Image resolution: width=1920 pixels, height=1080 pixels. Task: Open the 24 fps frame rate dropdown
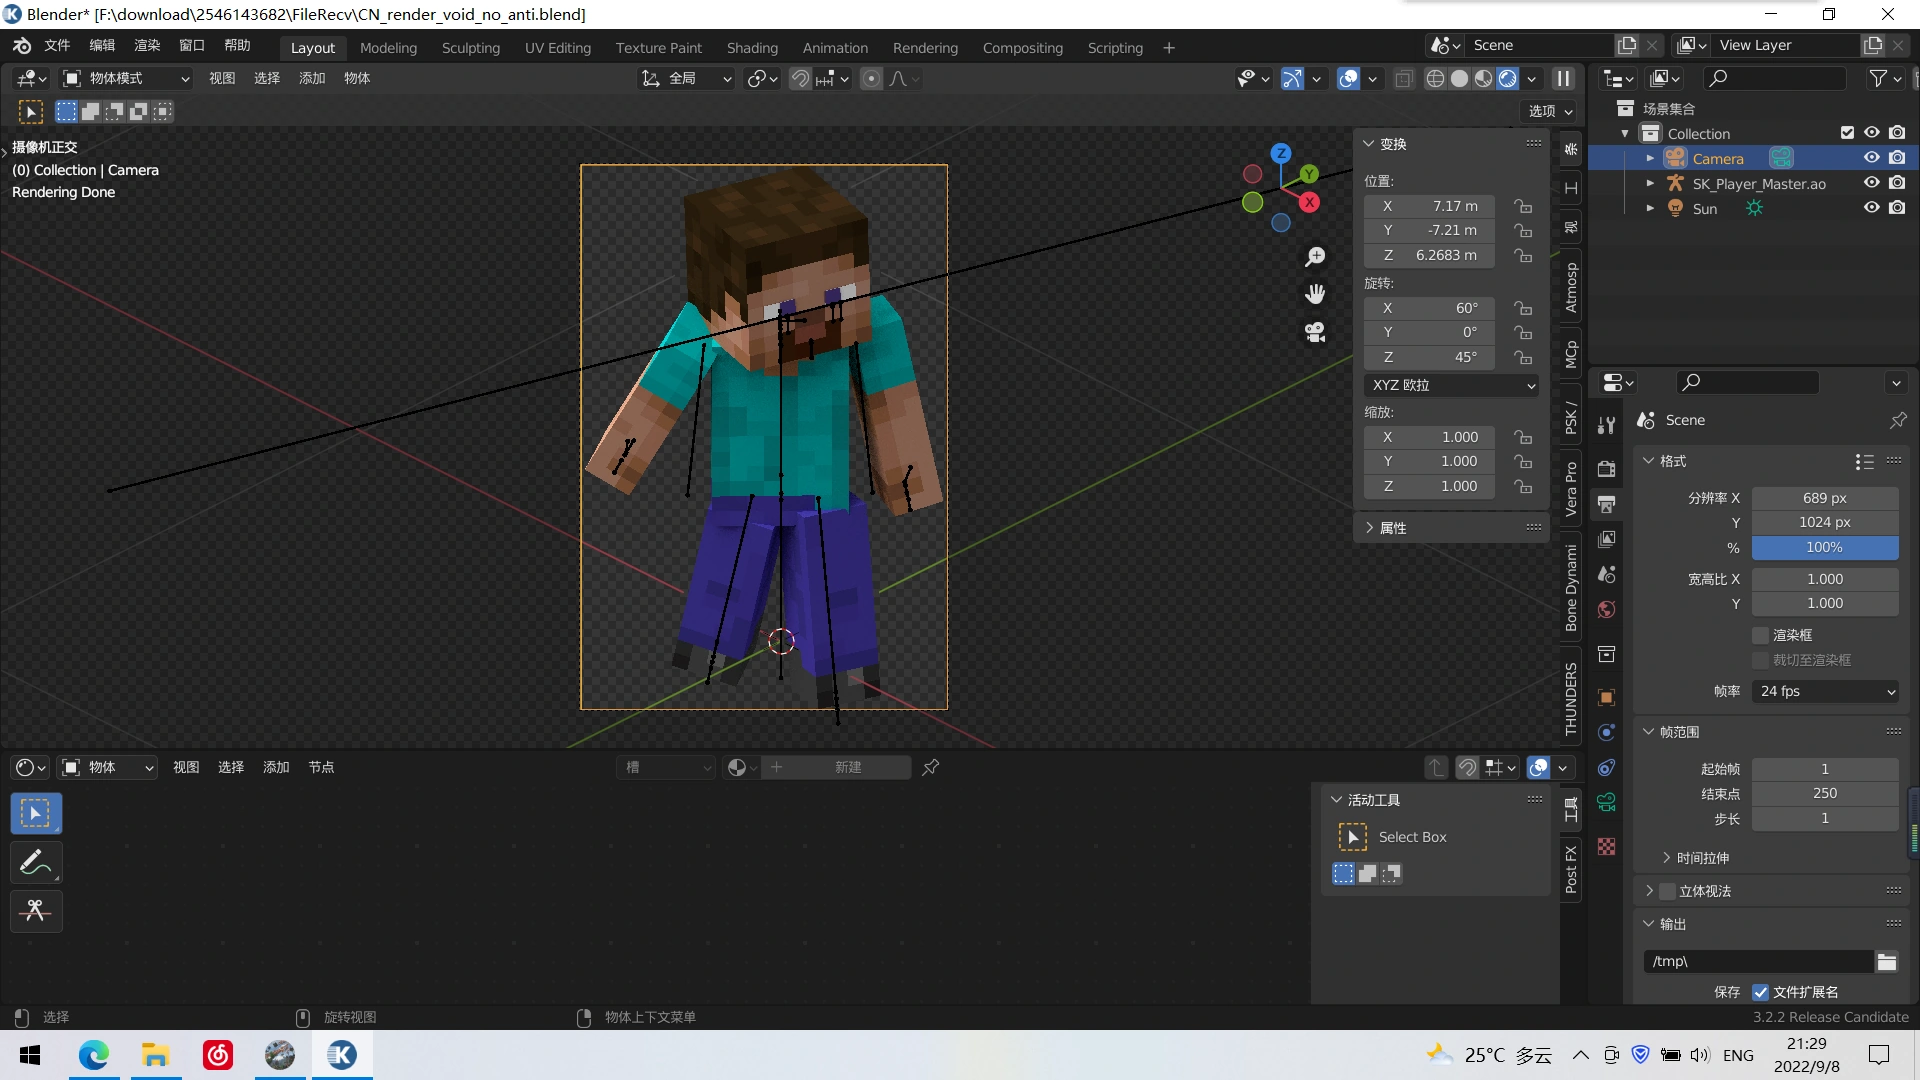tap(1825, 691)
